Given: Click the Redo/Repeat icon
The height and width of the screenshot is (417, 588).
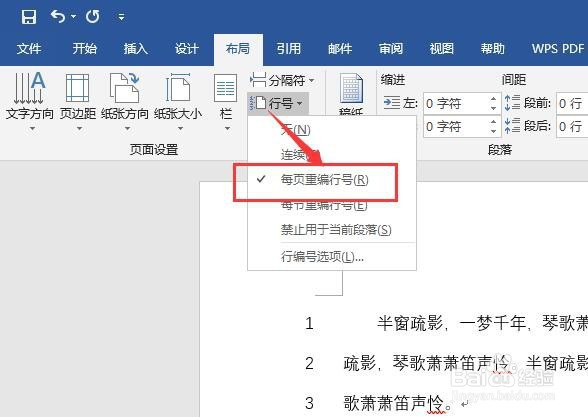Looking at the screenshot, I should pyautogui.click(x=93, y=16).
